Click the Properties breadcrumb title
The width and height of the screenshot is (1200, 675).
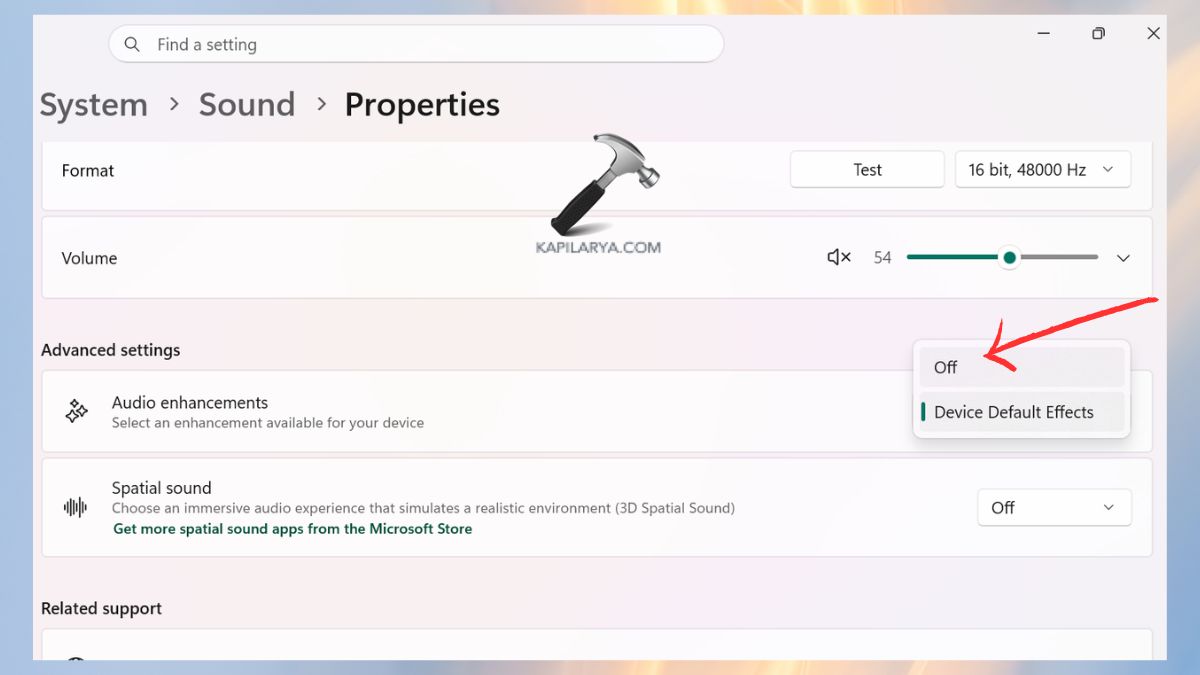pos(422,105)
